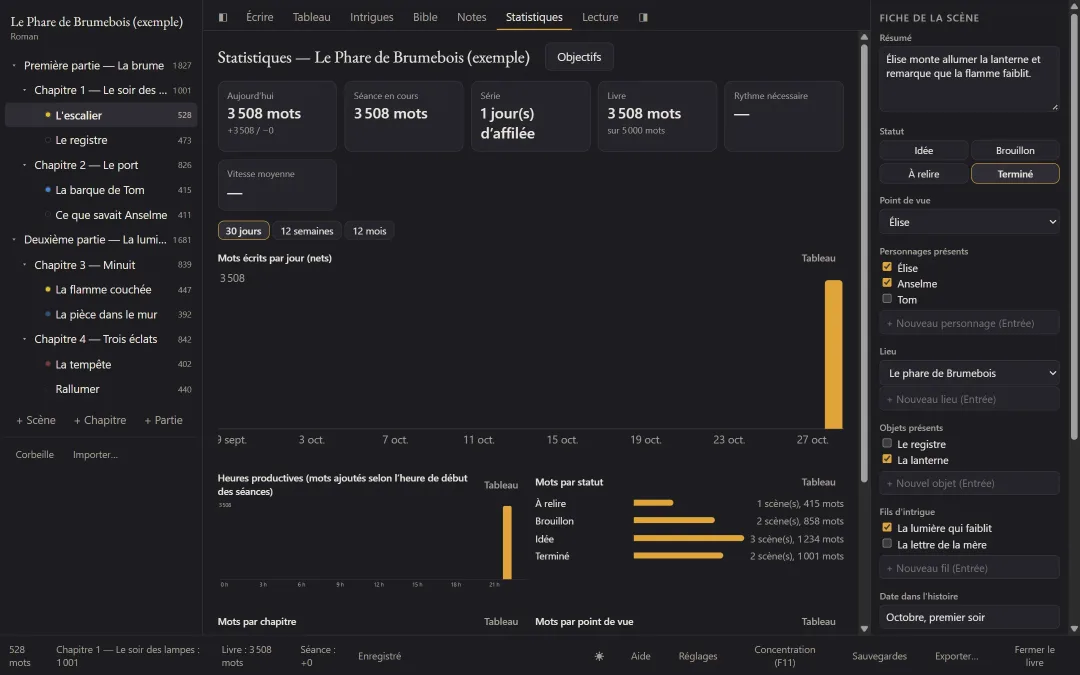This screenshot has width=1080, height=675.
Task: Toggle the right scene-sheet panel icon
Action: coord(643,17)
